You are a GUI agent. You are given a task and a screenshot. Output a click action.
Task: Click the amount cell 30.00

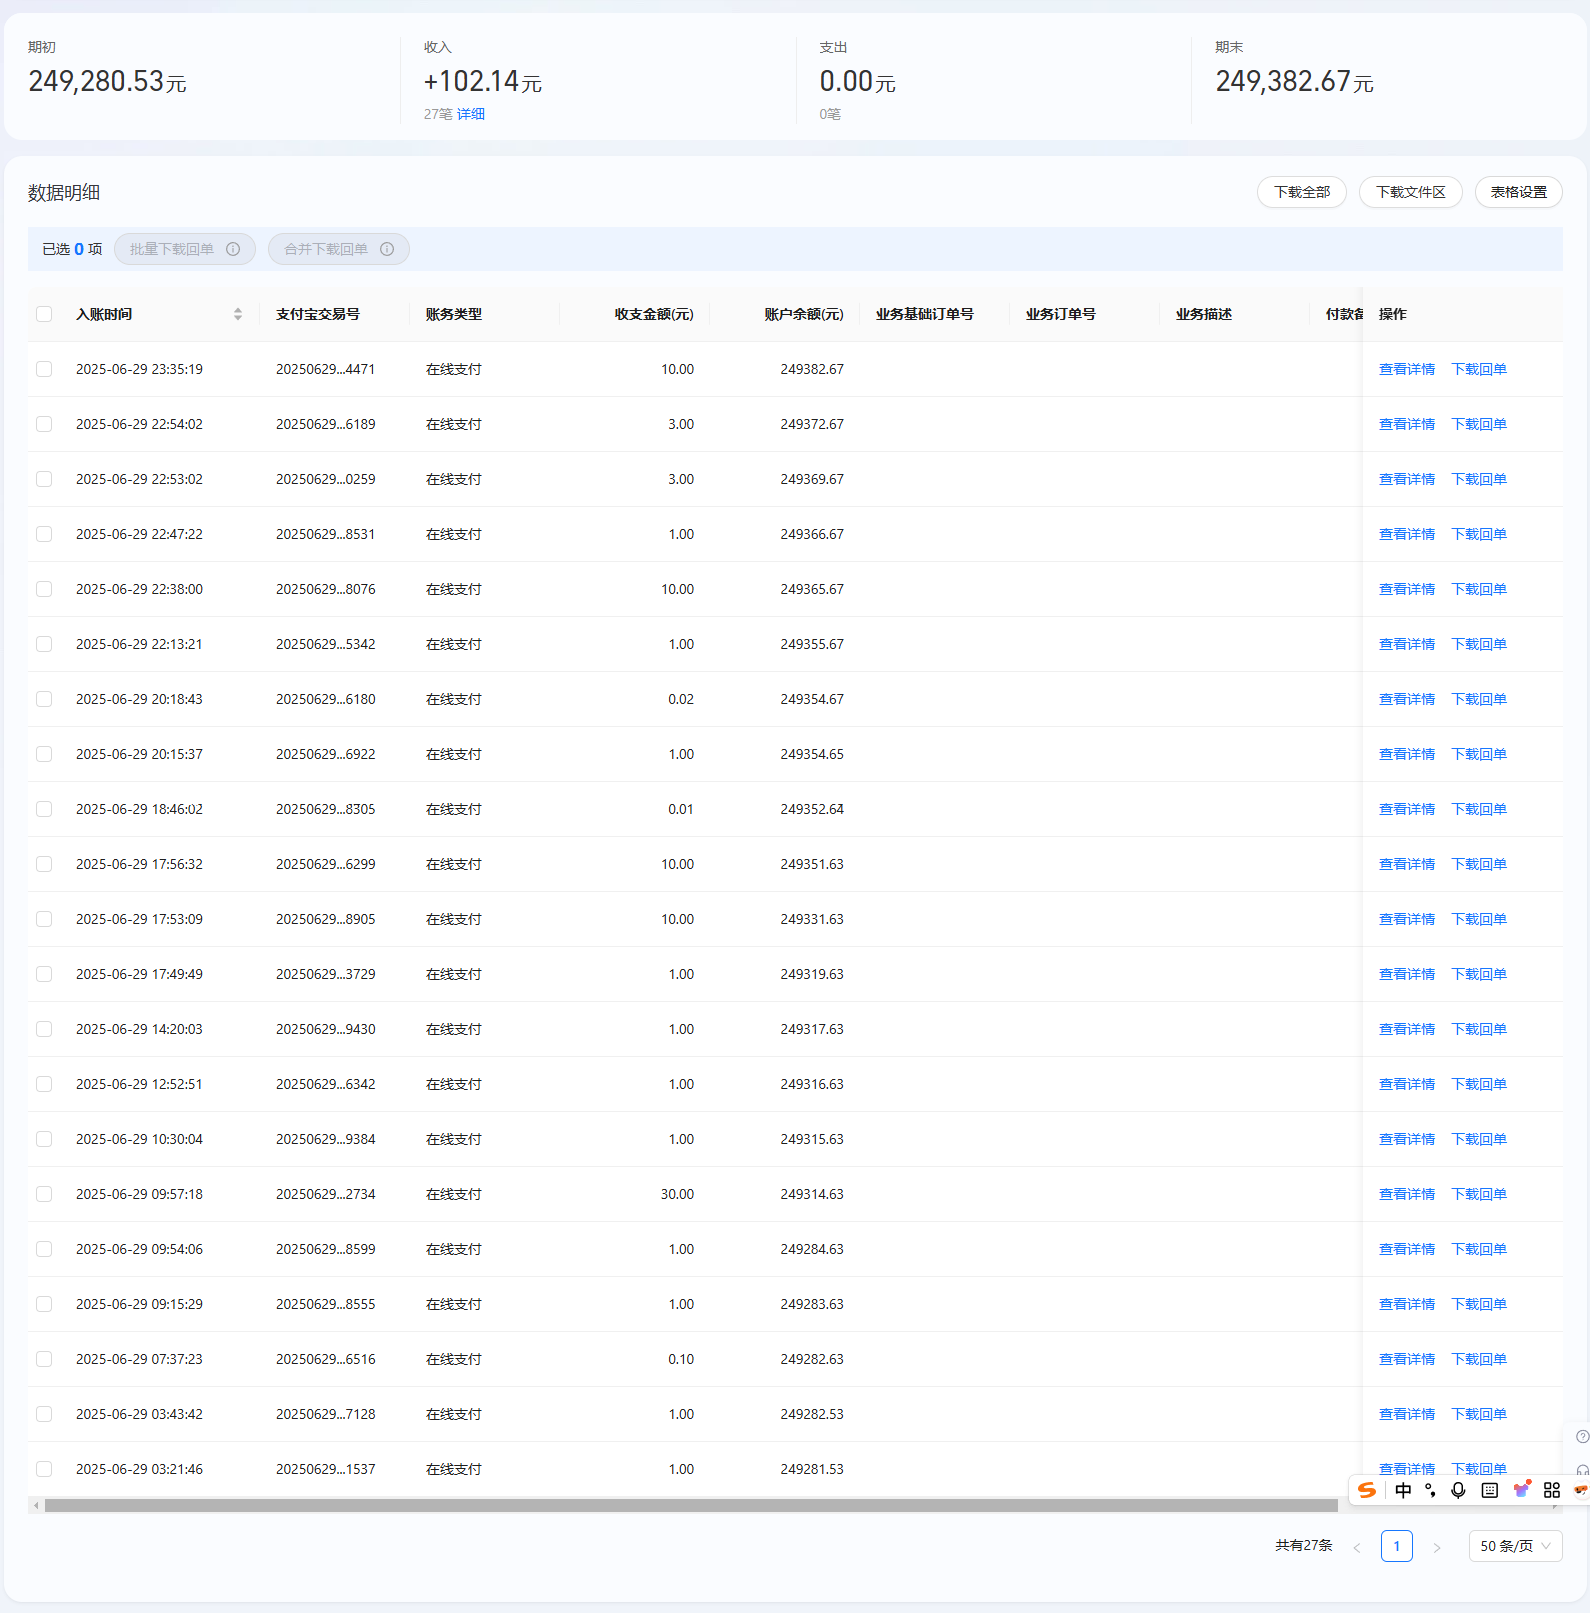pyautogui.click(x=677, y=1194)
